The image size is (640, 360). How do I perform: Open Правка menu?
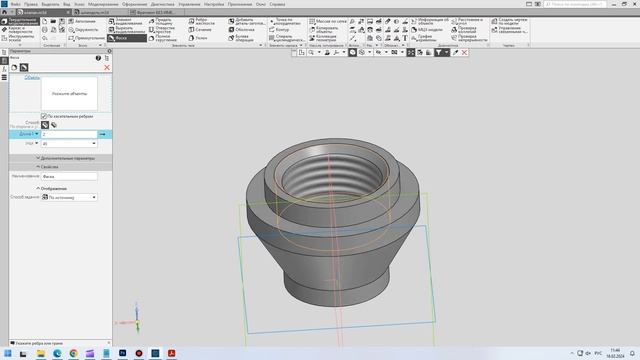31,4
